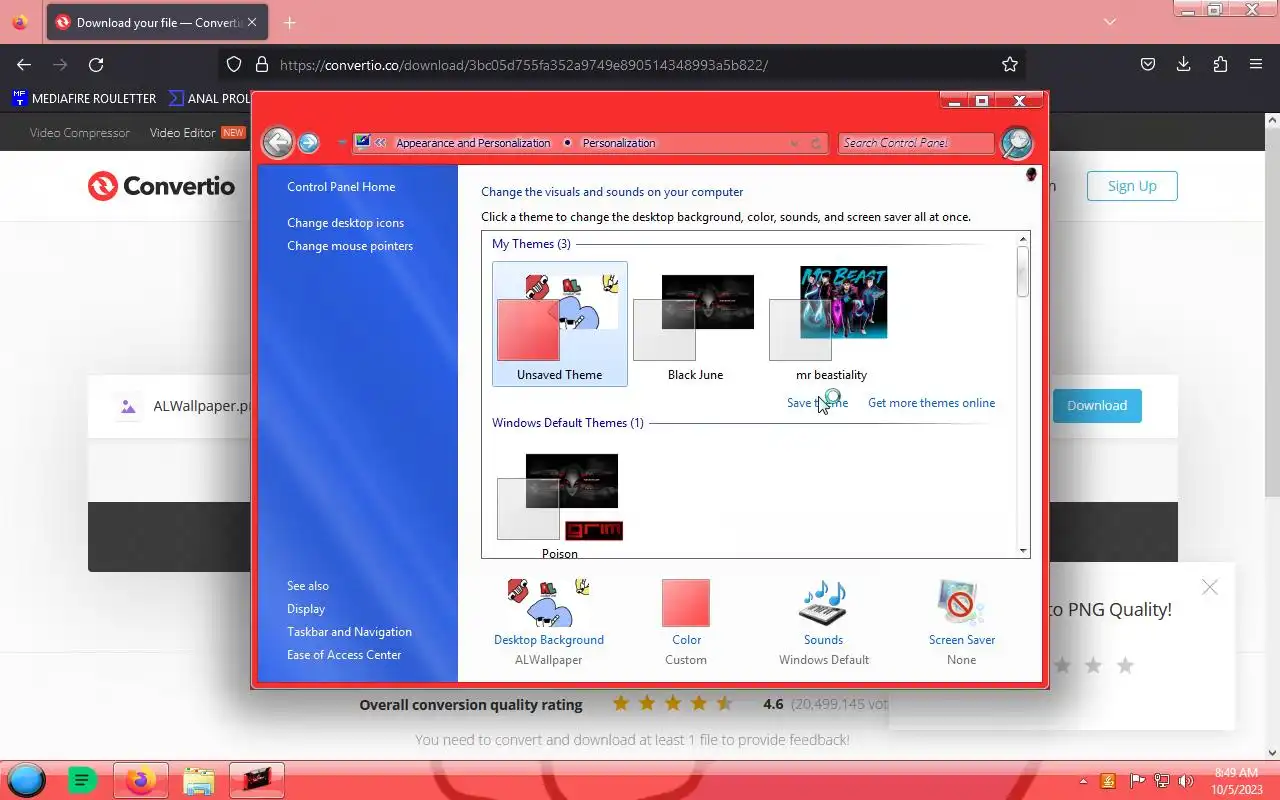Open the Firefox extensions icon

coord(1220,65)
